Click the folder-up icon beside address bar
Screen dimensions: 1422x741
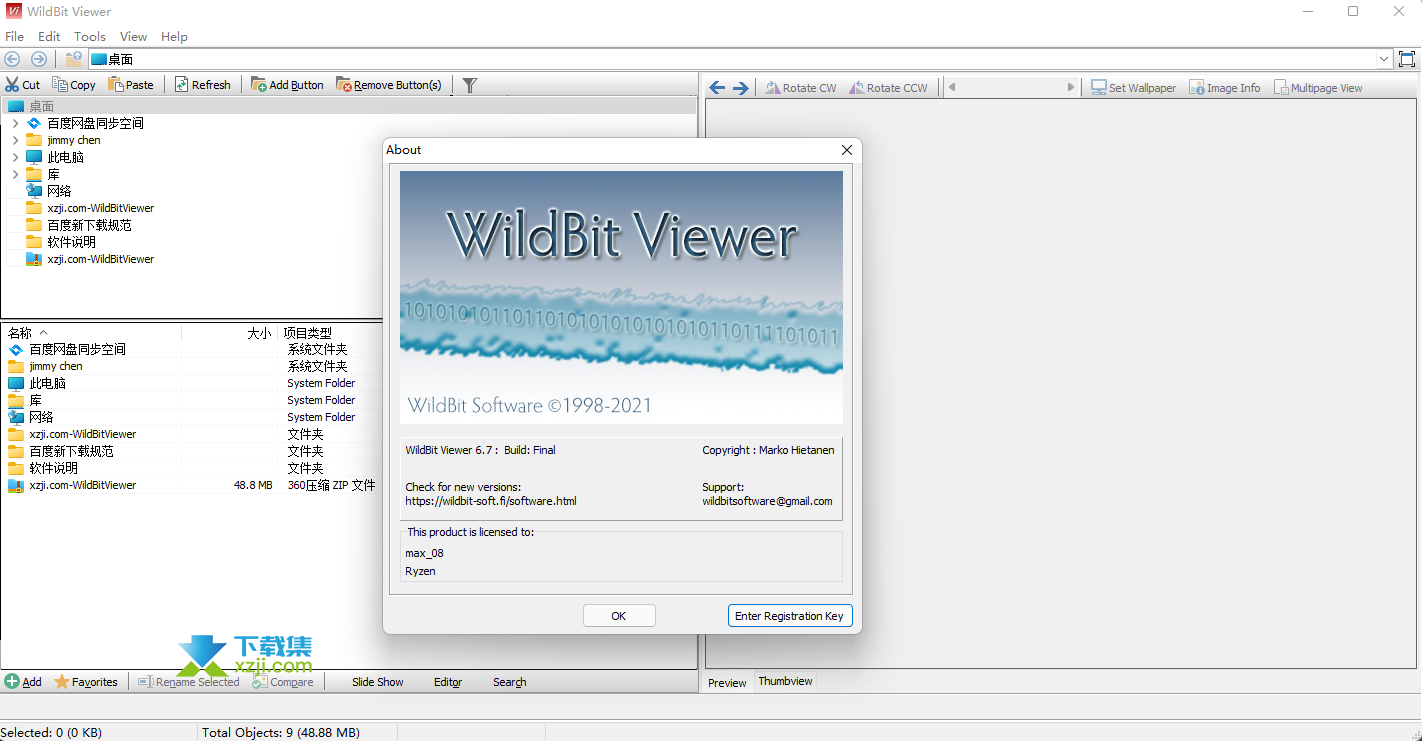click(x=73, y=59)
